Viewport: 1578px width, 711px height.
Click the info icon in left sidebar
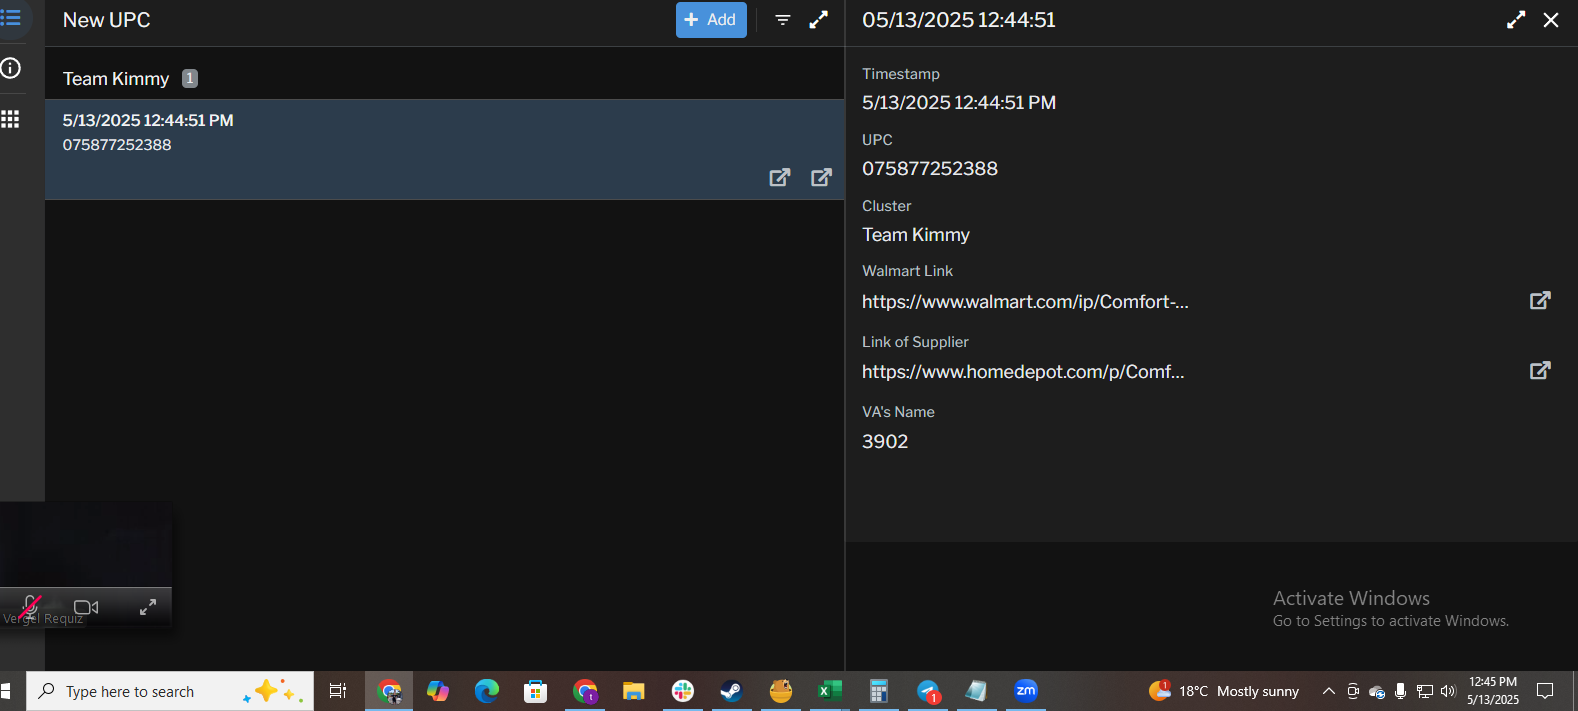point(11,68)
